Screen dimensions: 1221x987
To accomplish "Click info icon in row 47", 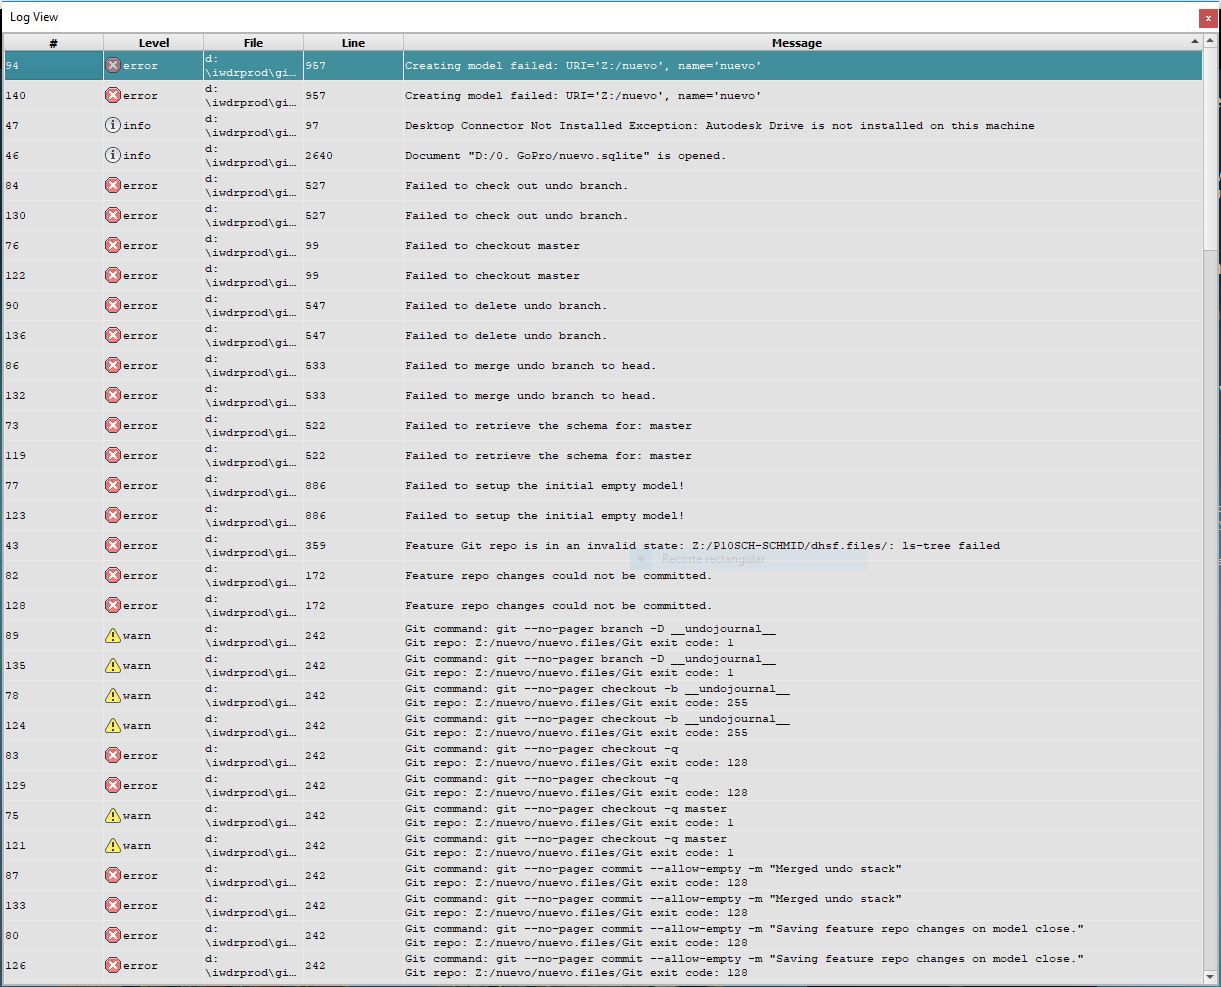I will (113, 125).
